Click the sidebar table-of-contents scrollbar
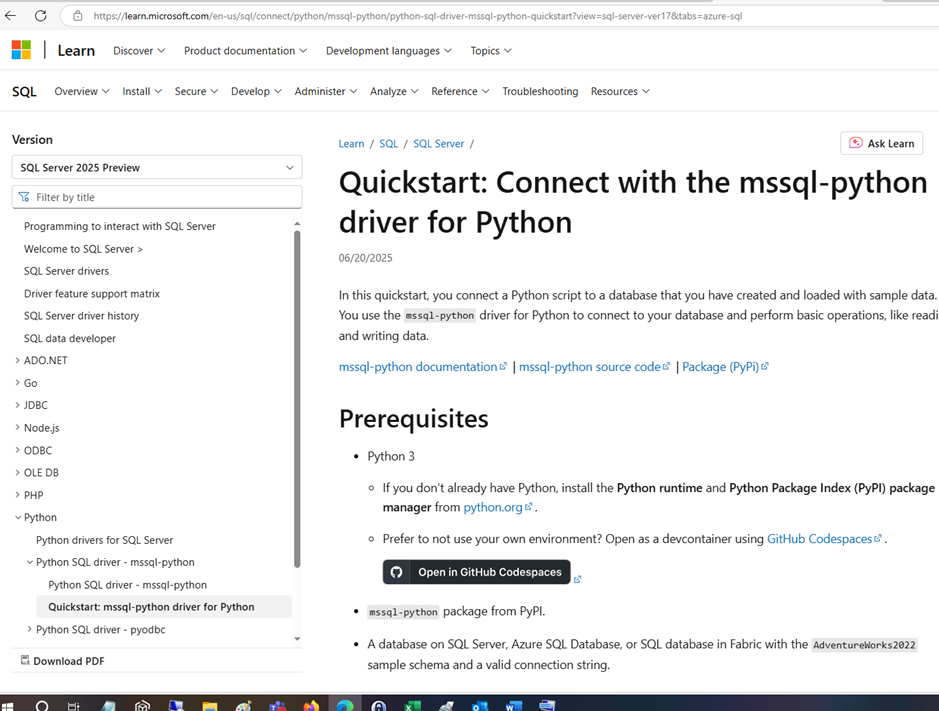The image size is (939, 711). (297, 398)
